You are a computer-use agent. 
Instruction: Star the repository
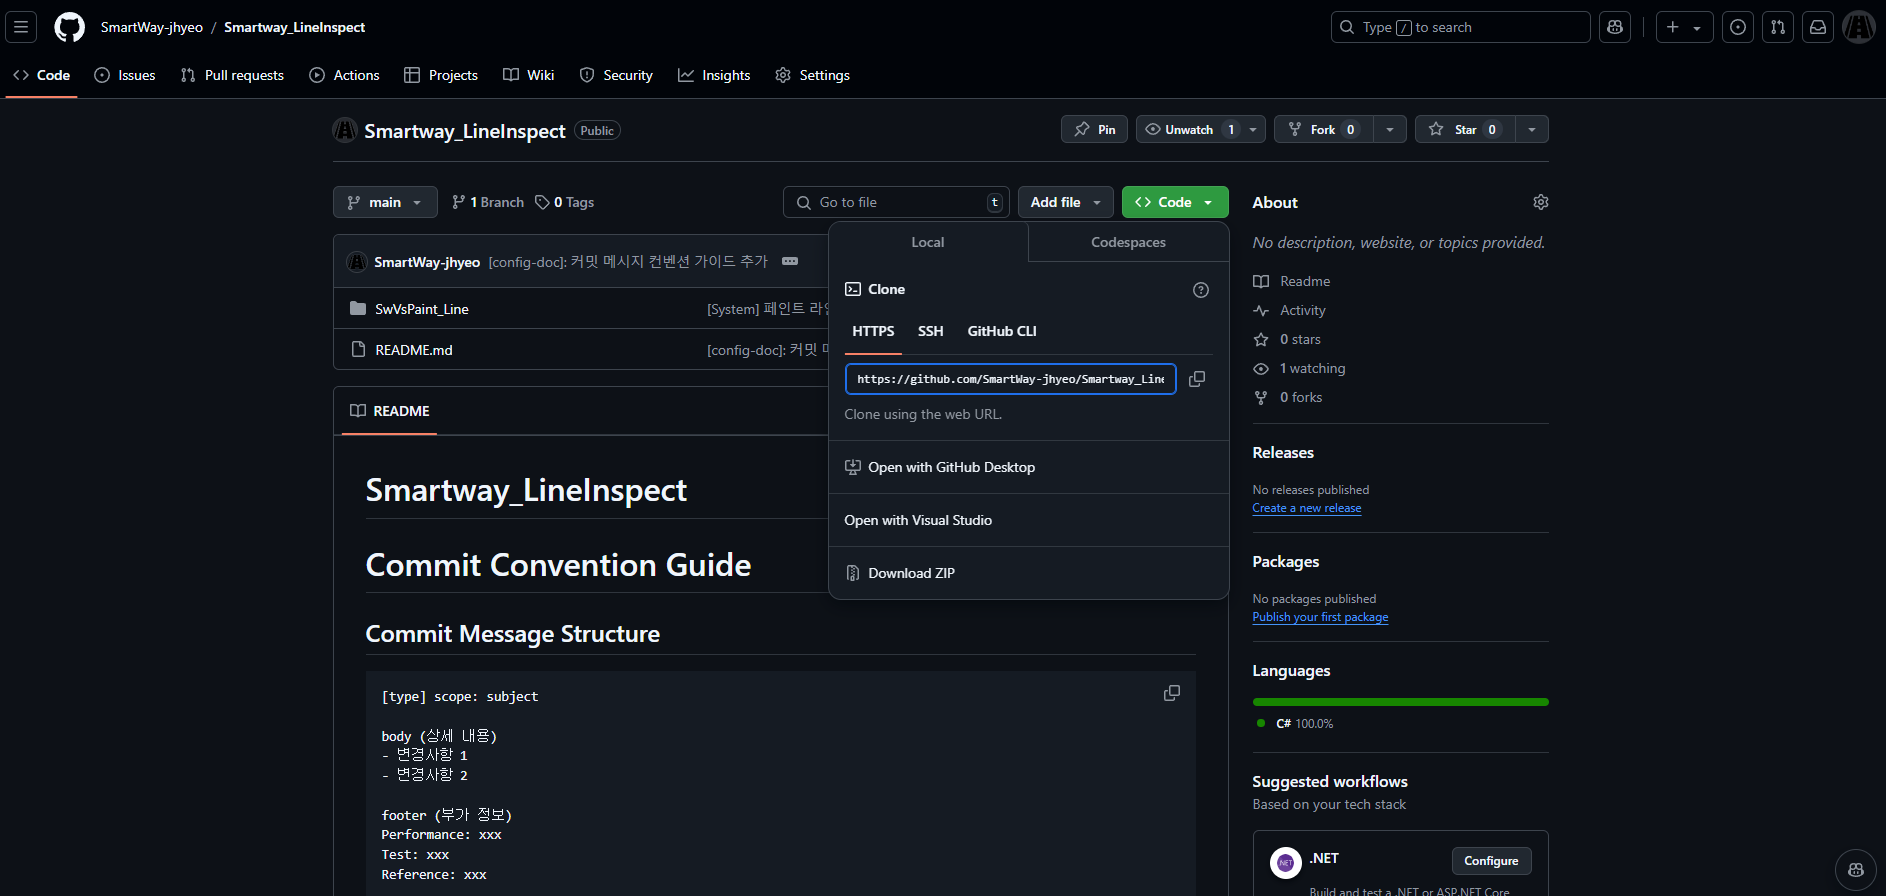[x=1465, y=129]
